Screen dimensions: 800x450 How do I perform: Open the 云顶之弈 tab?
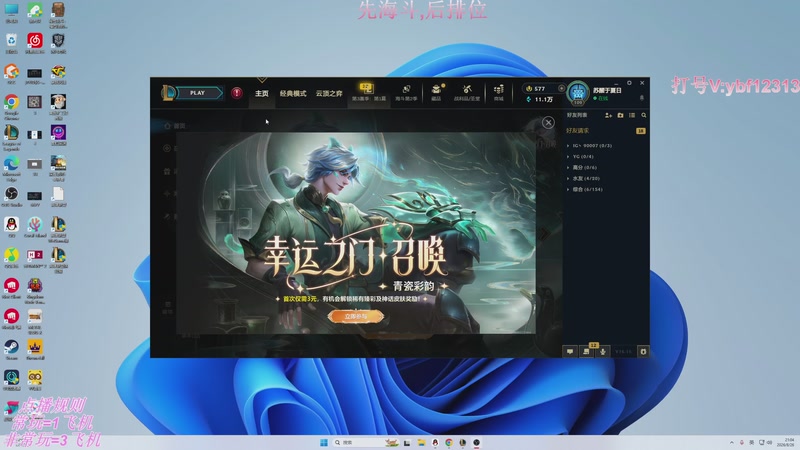click(329, 93)
